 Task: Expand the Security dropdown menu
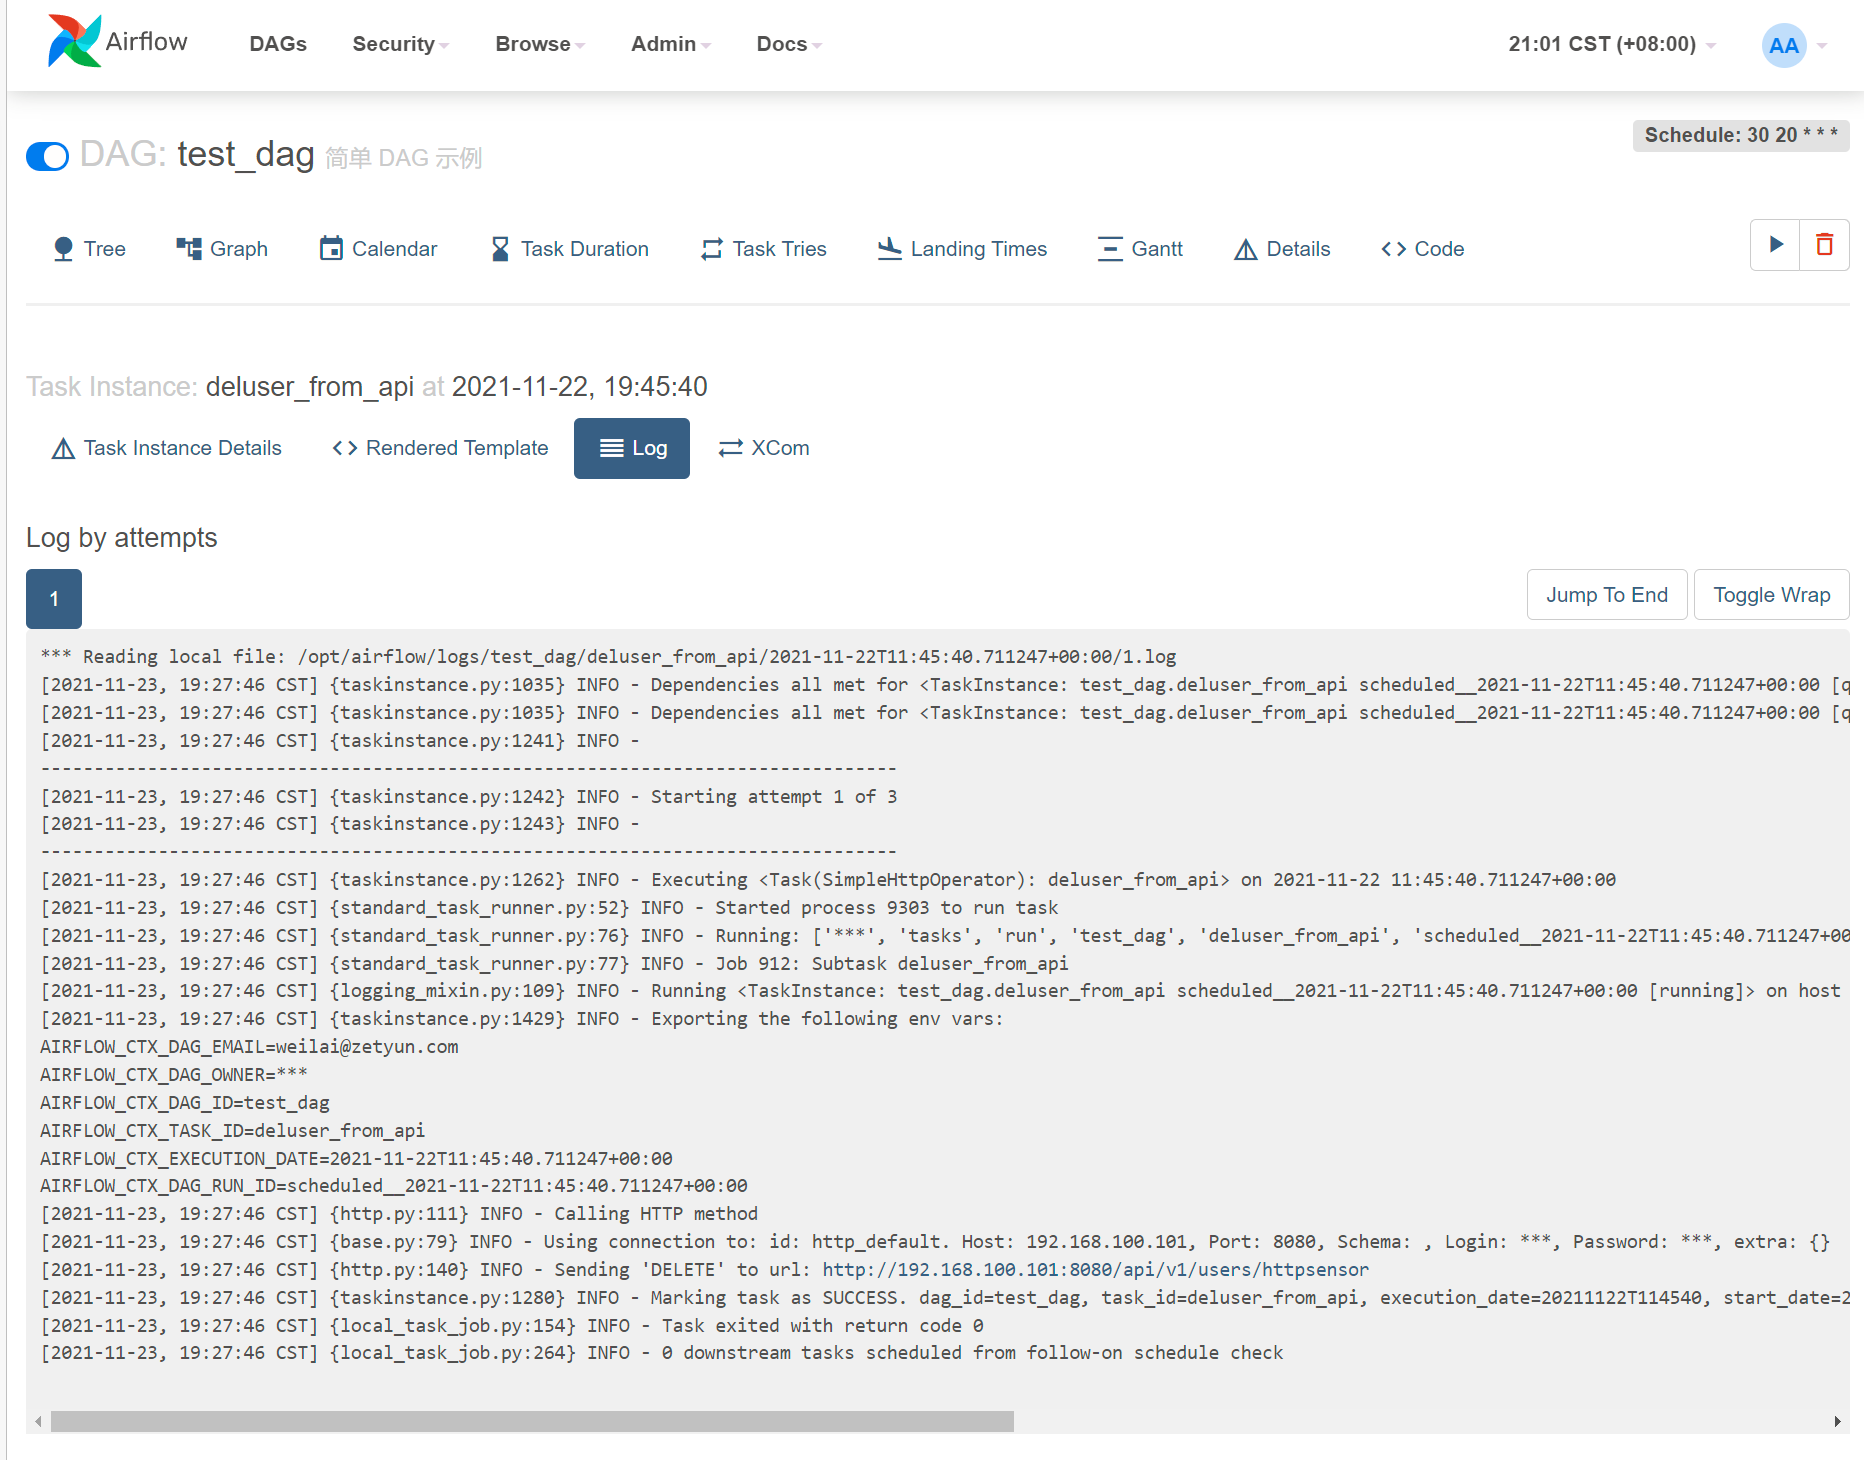click(400, 44)
